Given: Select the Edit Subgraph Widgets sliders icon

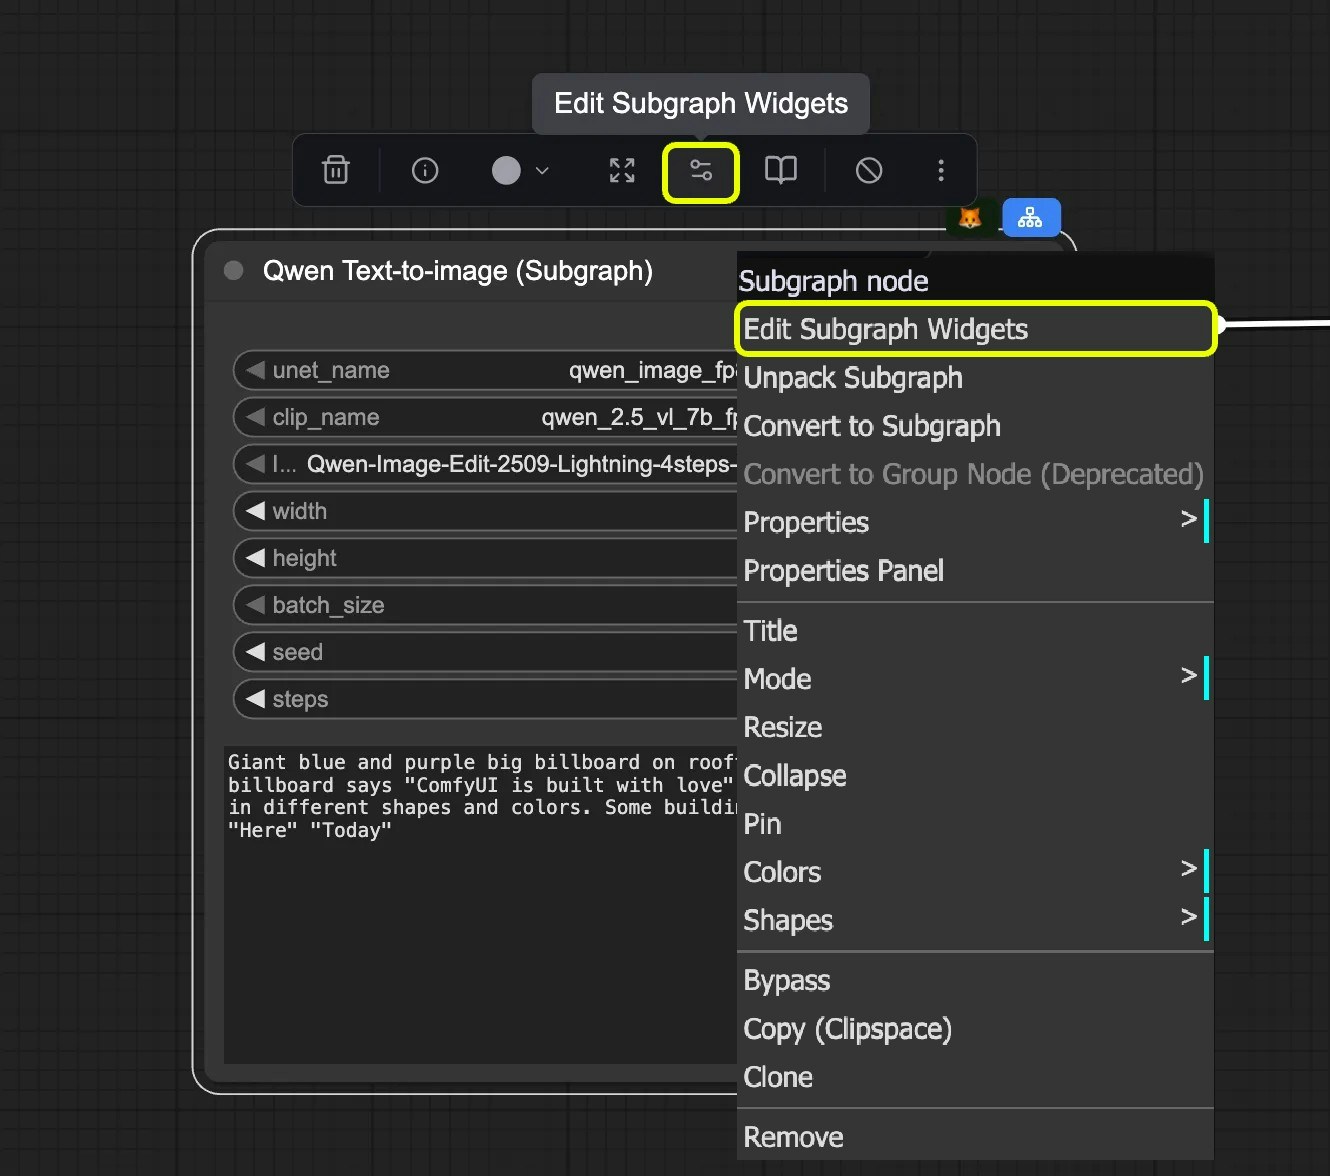Looking at the screenshot, I should 700,171.
